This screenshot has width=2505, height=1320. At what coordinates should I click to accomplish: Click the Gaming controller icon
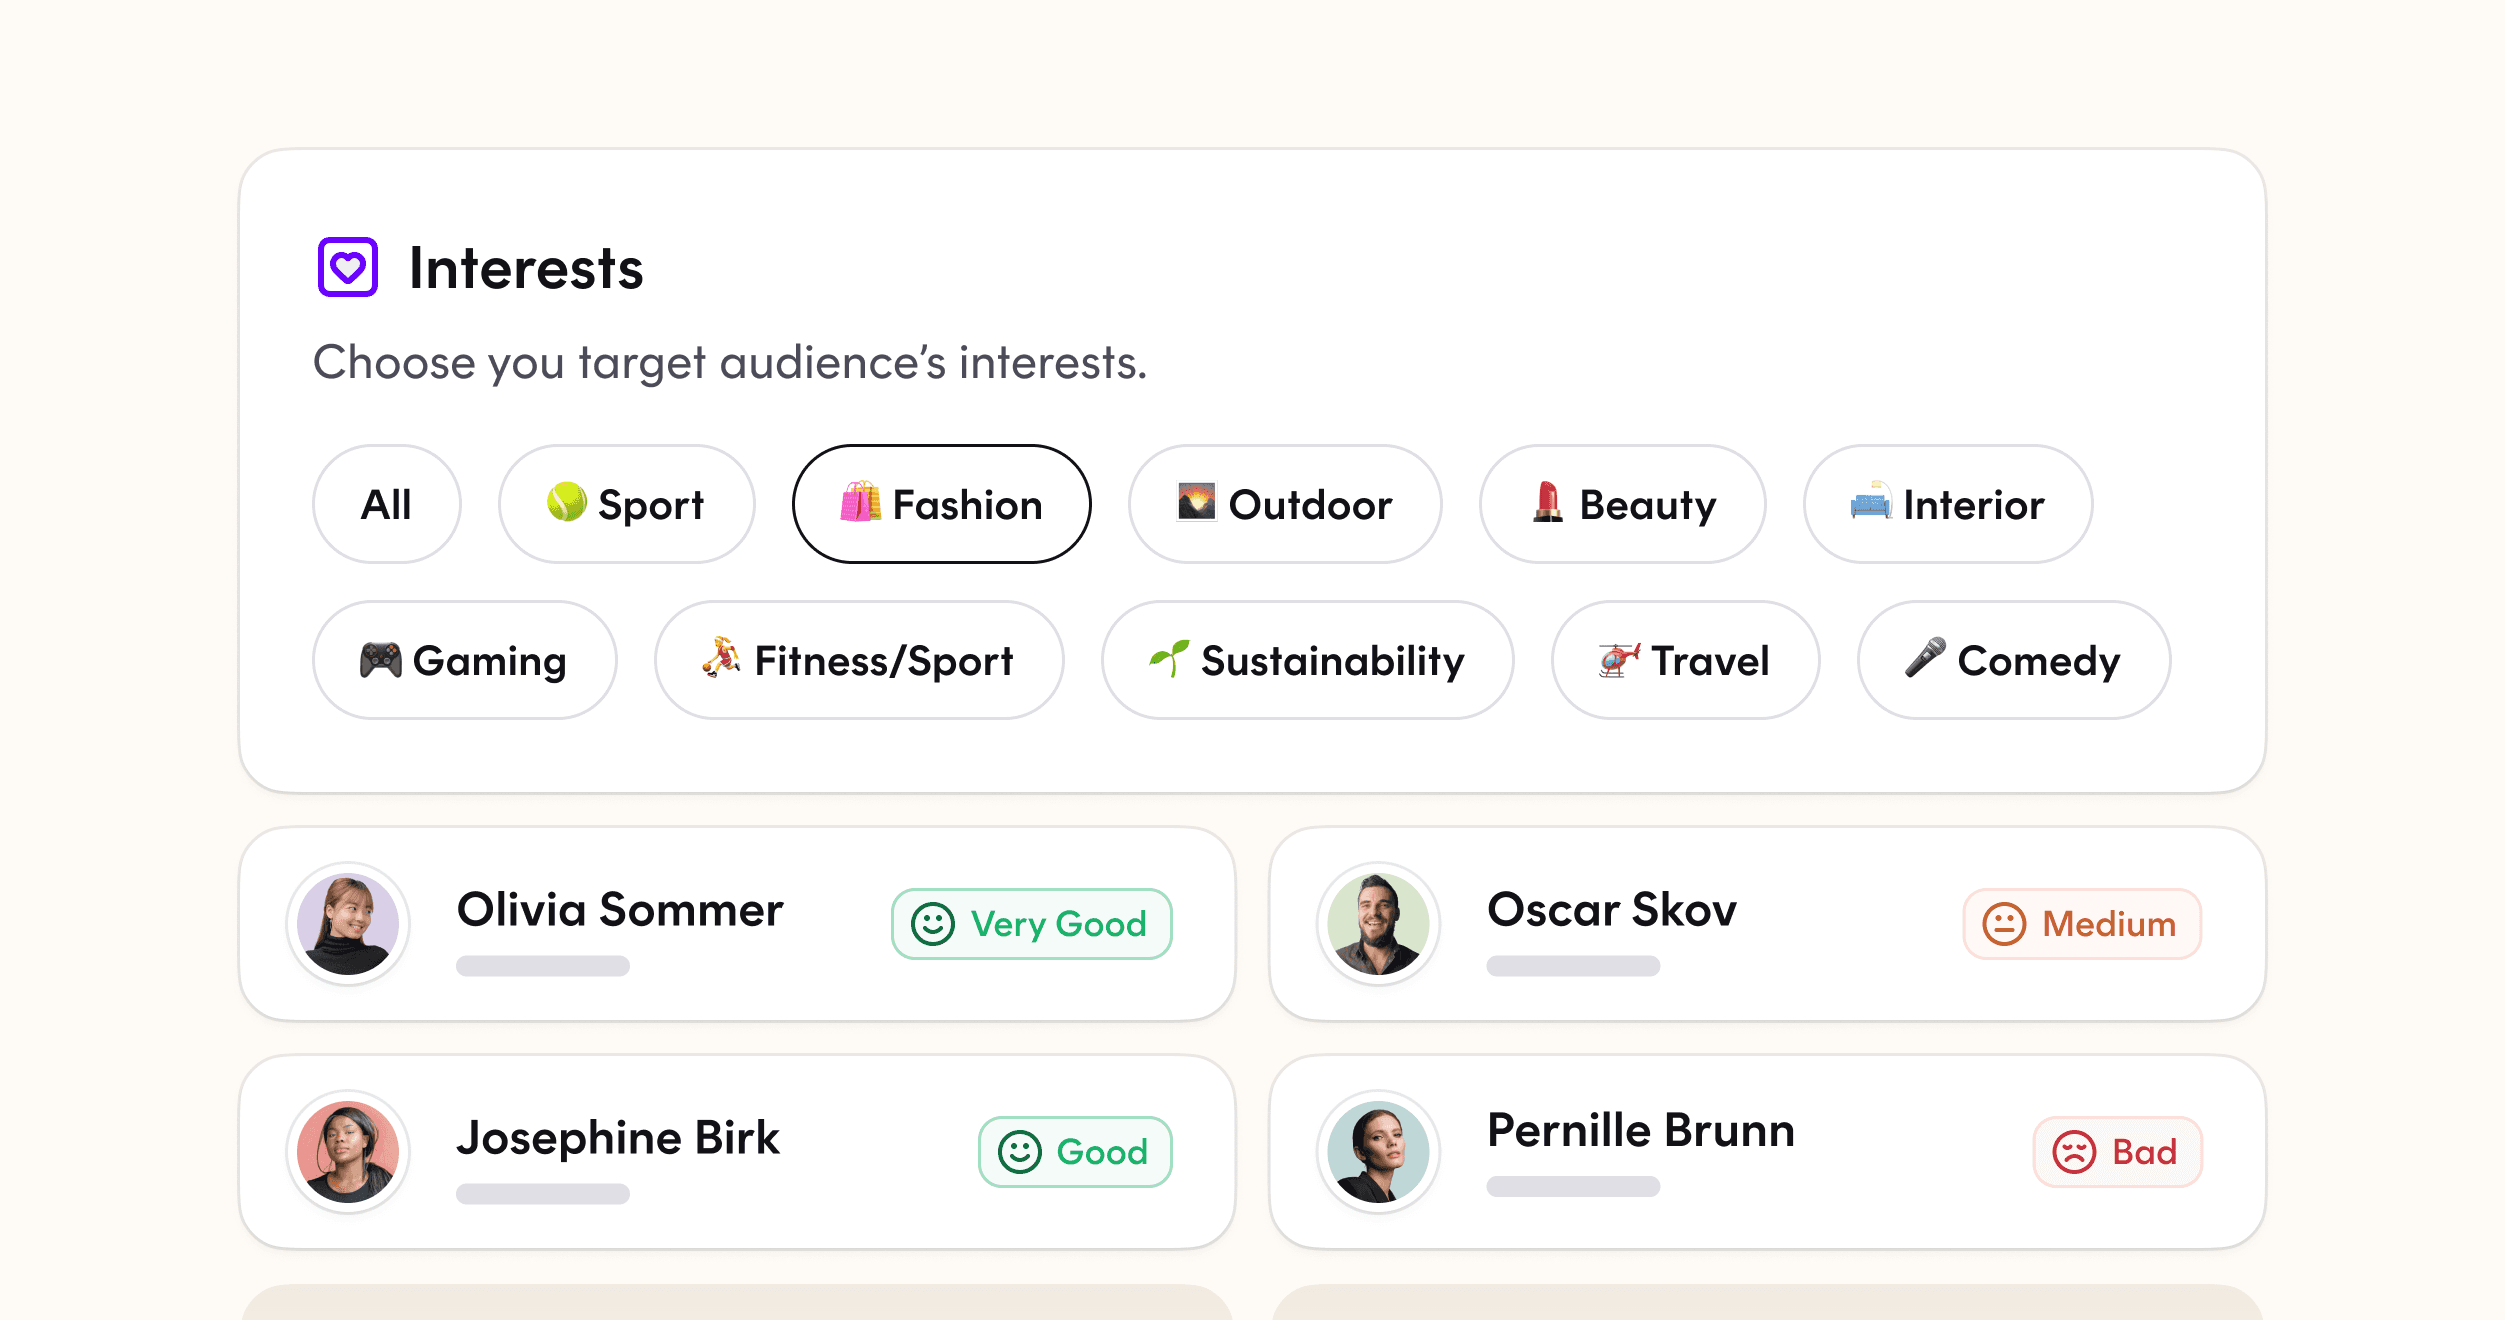(x=380, y=660)
